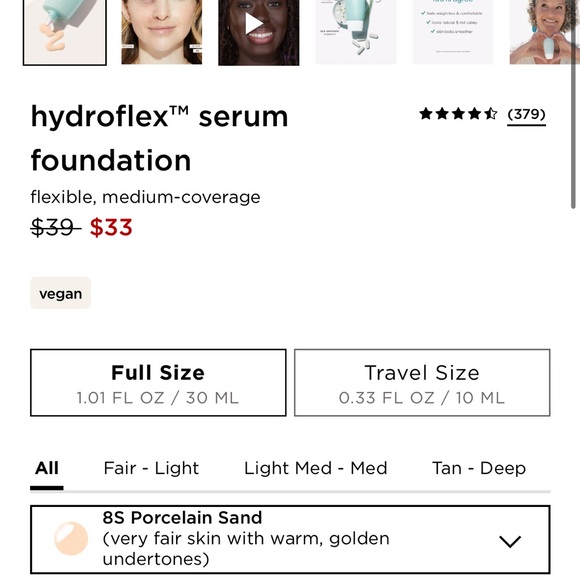Switch to the All shades tab
This screenshot has height=580, width=580.
[x=47, y=469]
